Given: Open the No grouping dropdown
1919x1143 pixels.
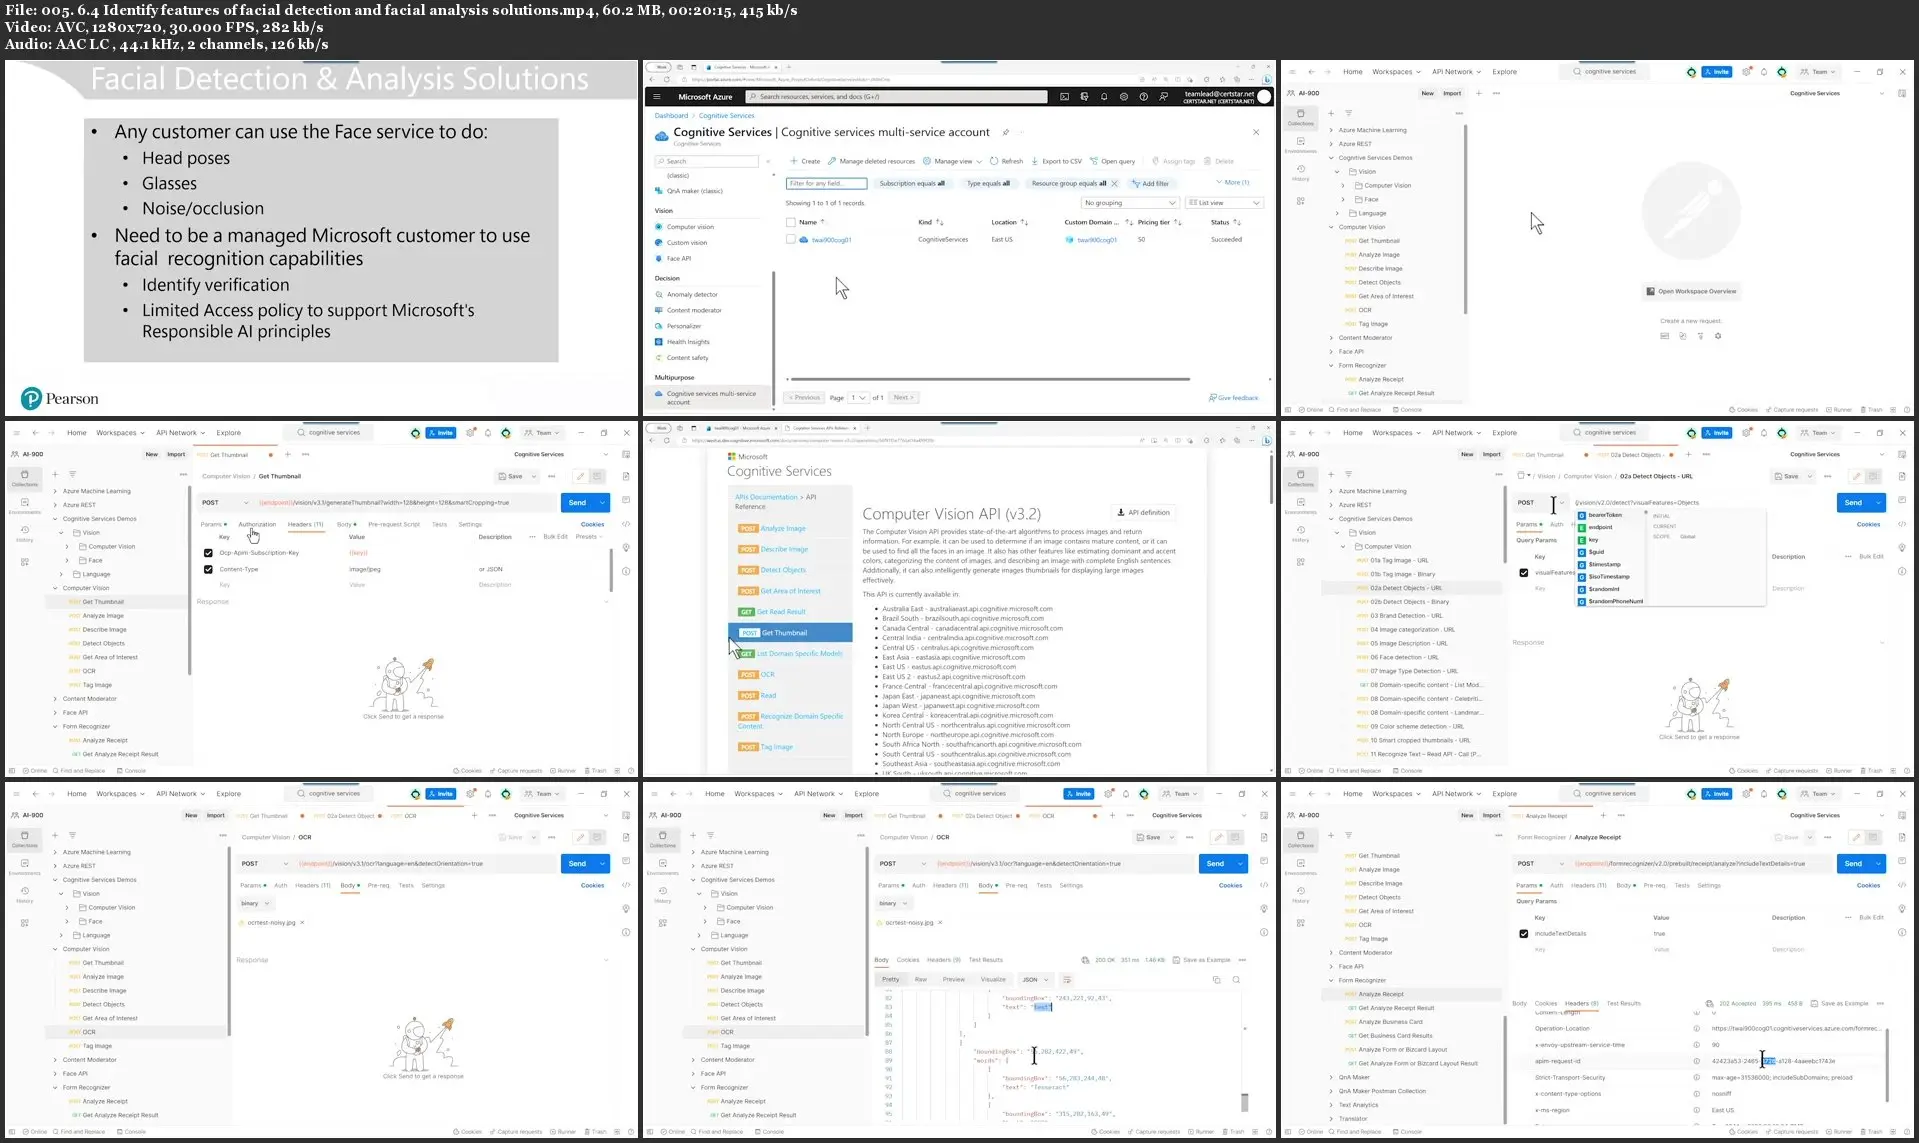Looking at the screenshot, I should pyautogui.click(x=1130, y=203).
